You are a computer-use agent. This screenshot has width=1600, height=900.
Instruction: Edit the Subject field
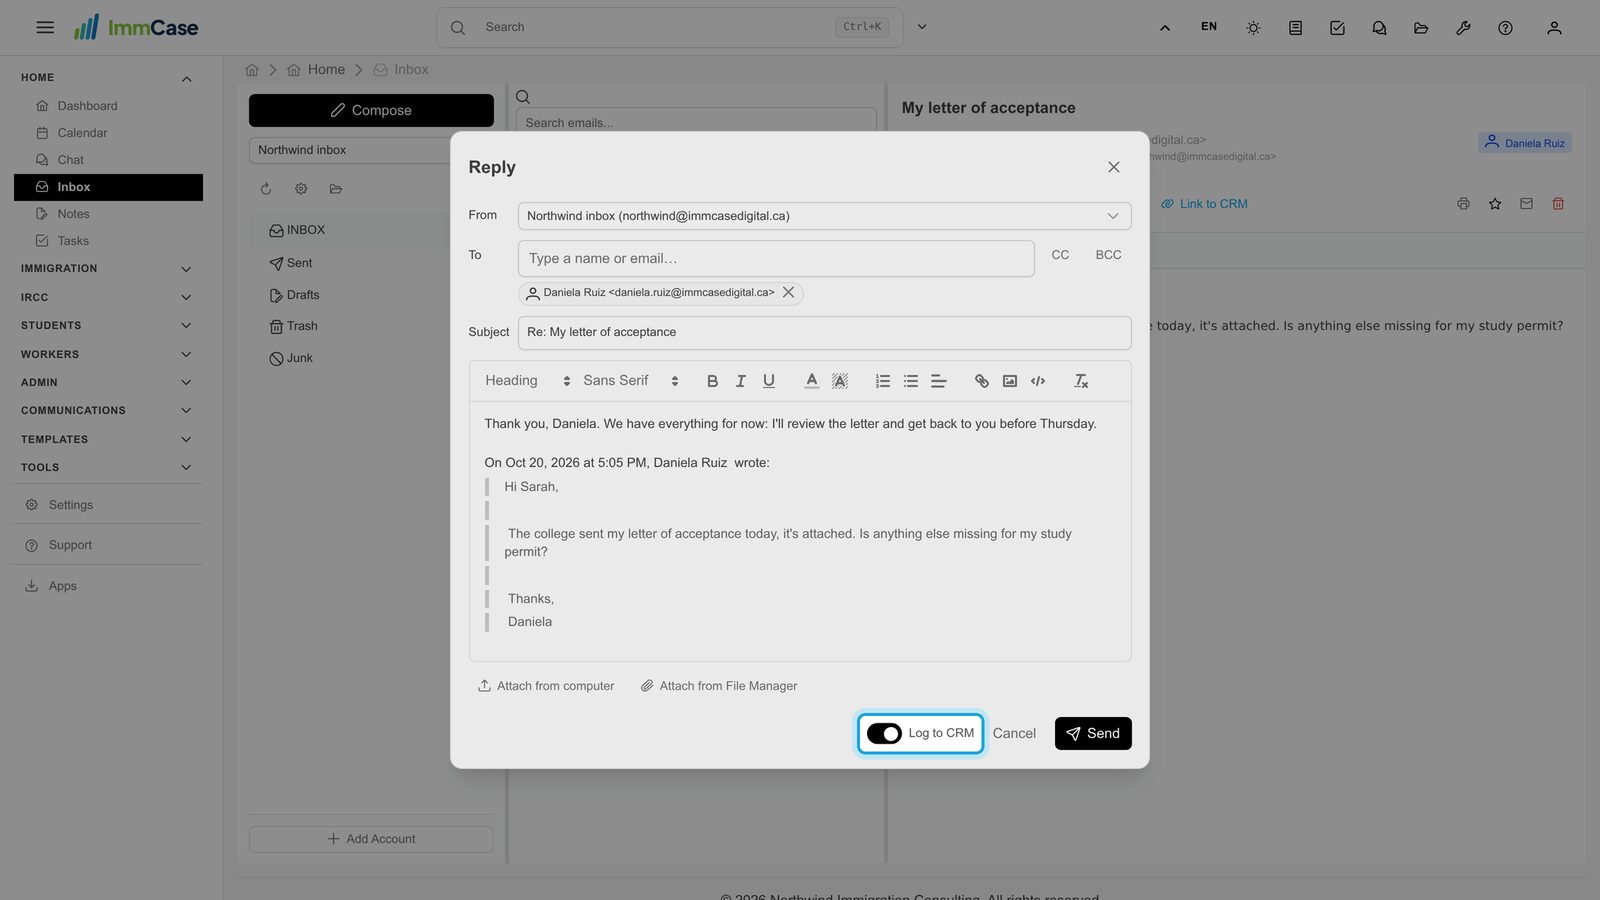824,333
